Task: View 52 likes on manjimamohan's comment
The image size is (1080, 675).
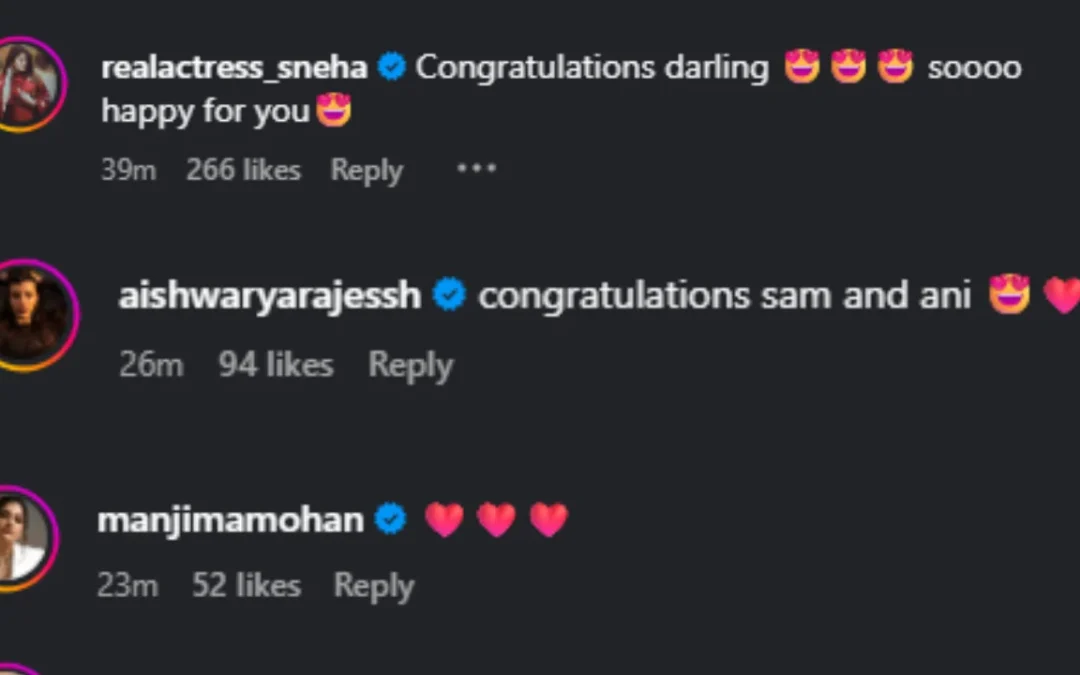Action: pos(247,585)
